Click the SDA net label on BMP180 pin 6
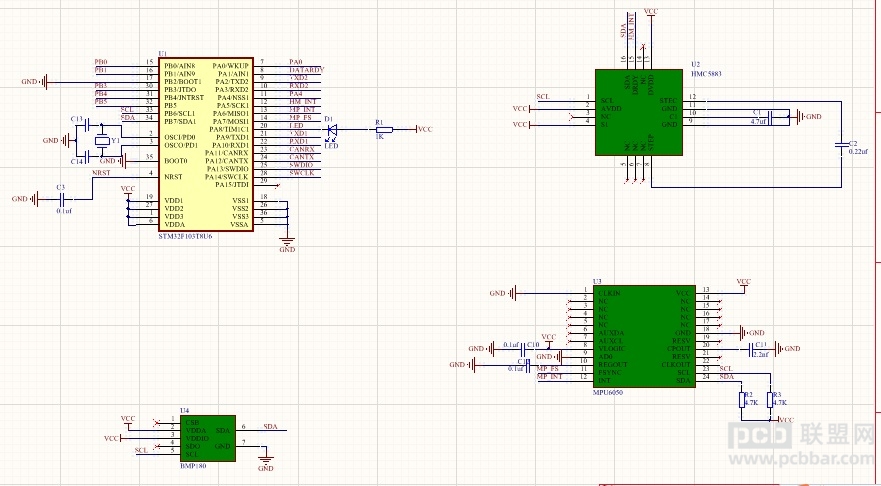881x486 pixels. click(x=270, y=427)
